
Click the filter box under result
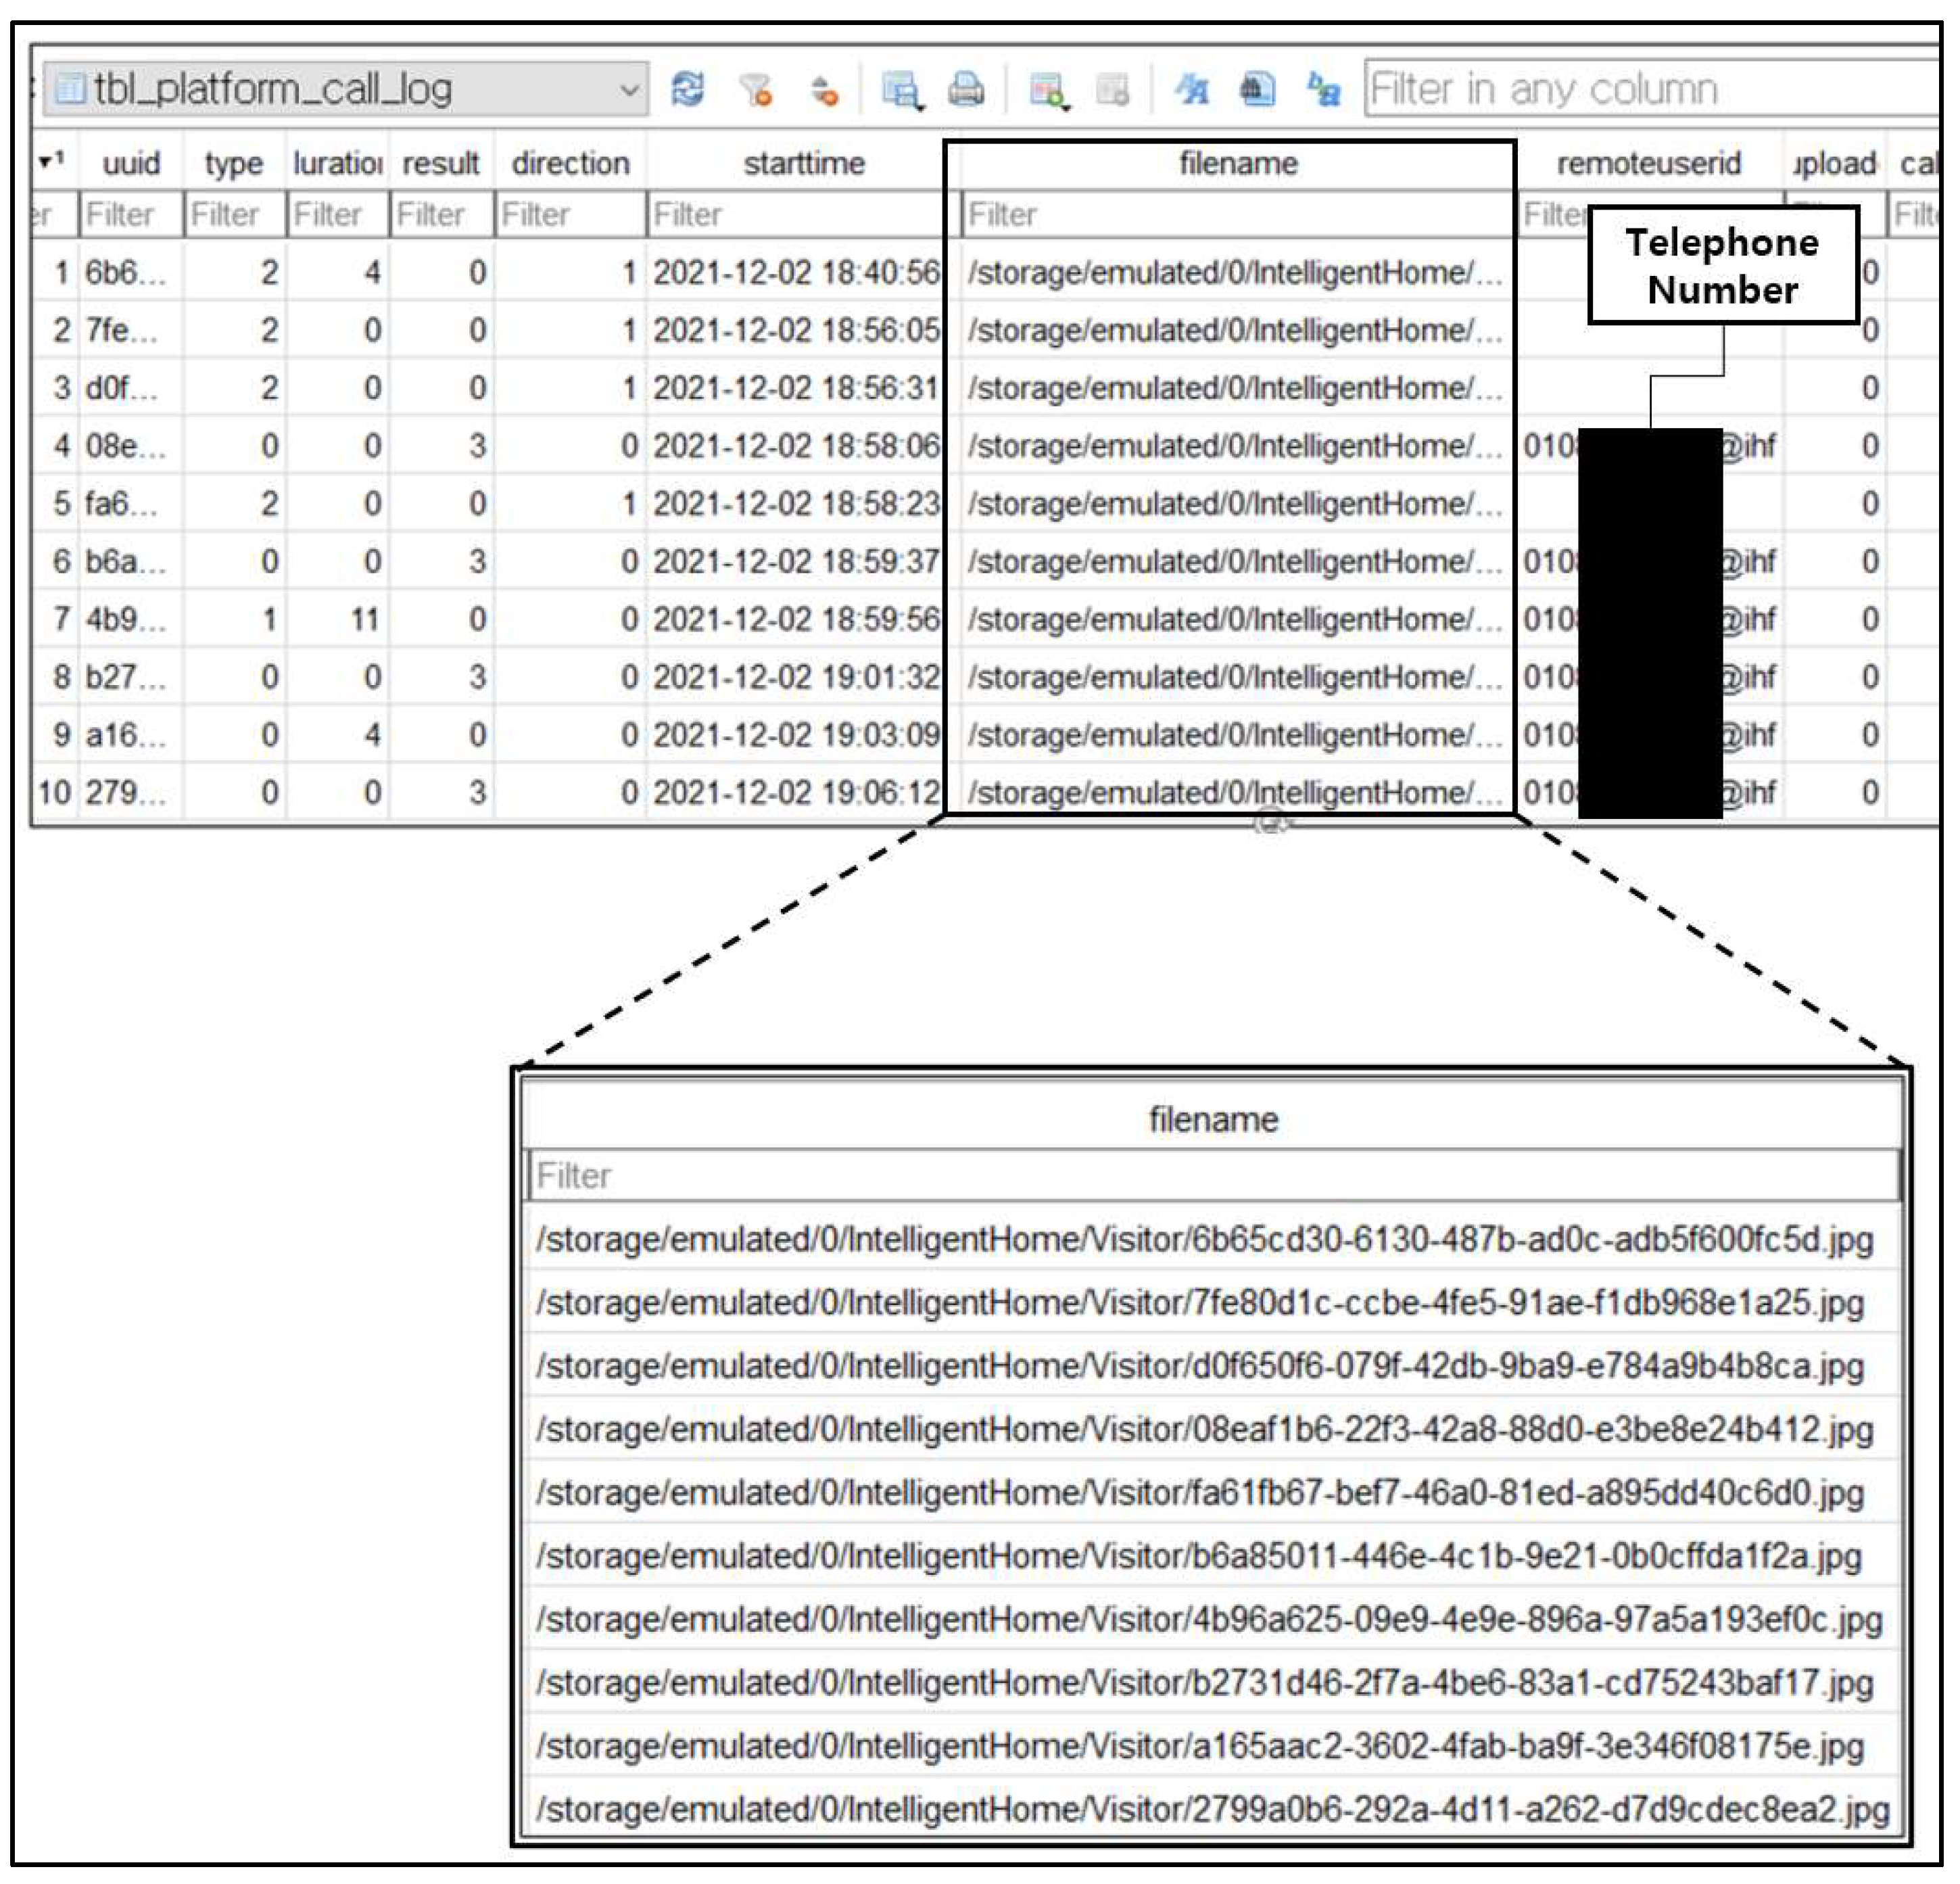[440, 214]
